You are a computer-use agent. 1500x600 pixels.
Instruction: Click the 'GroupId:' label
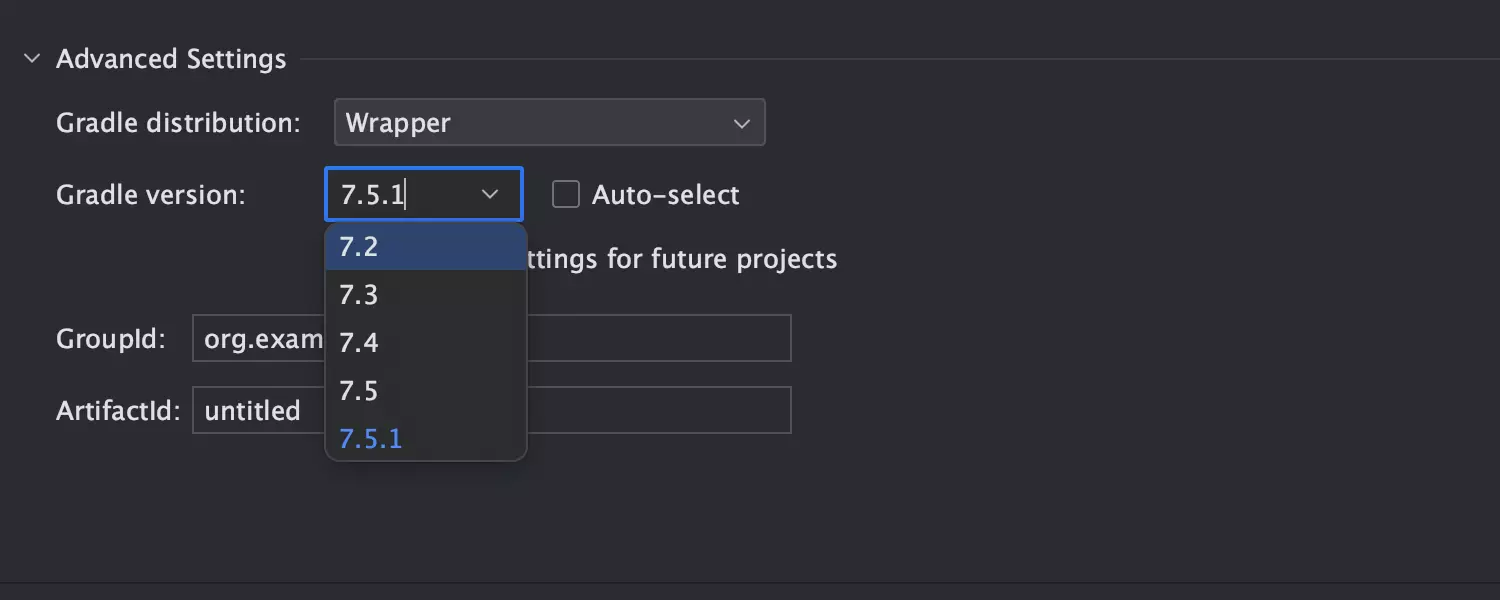click(111, 338)
